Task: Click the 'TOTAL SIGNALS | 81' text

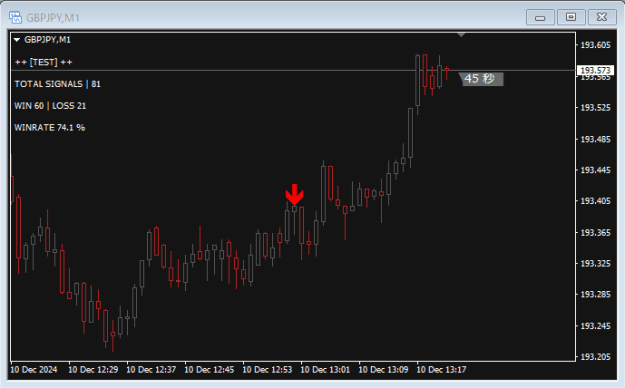Action: pyautogui.click(x=57, y=84)
